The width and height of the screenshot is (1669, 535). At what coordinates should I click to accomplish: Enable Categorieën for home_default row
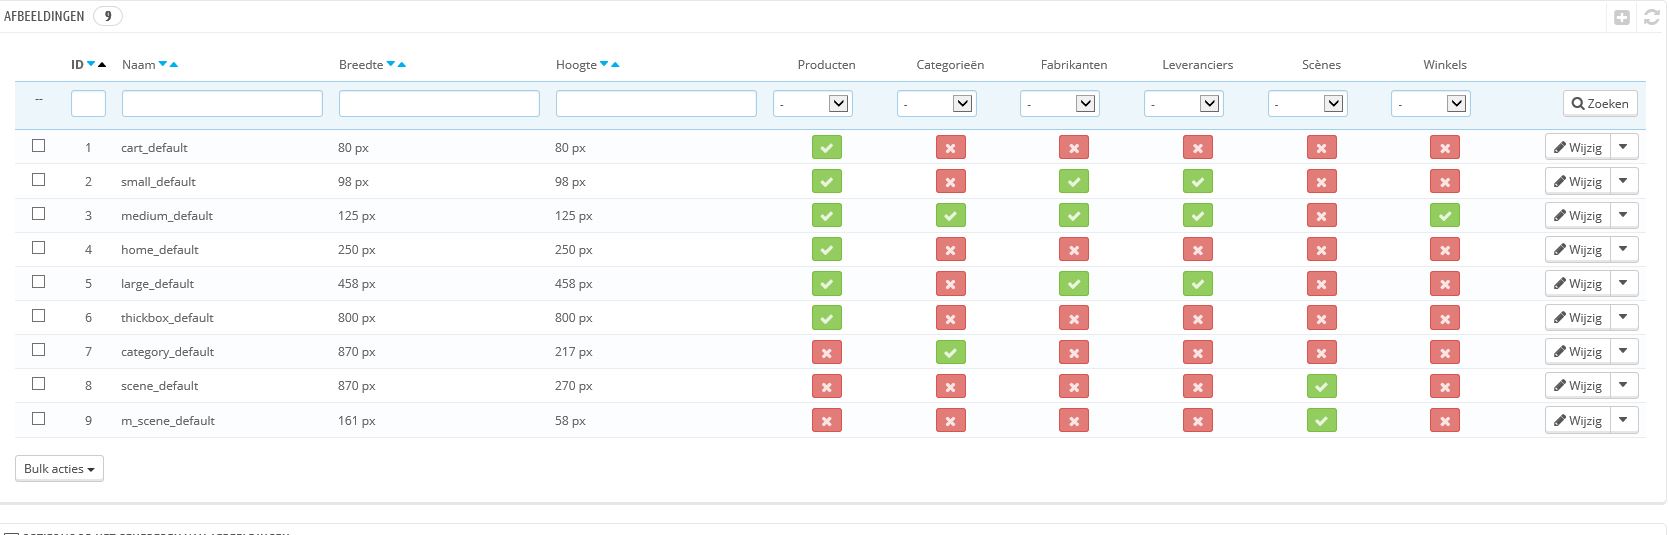(x=950, y=250)
